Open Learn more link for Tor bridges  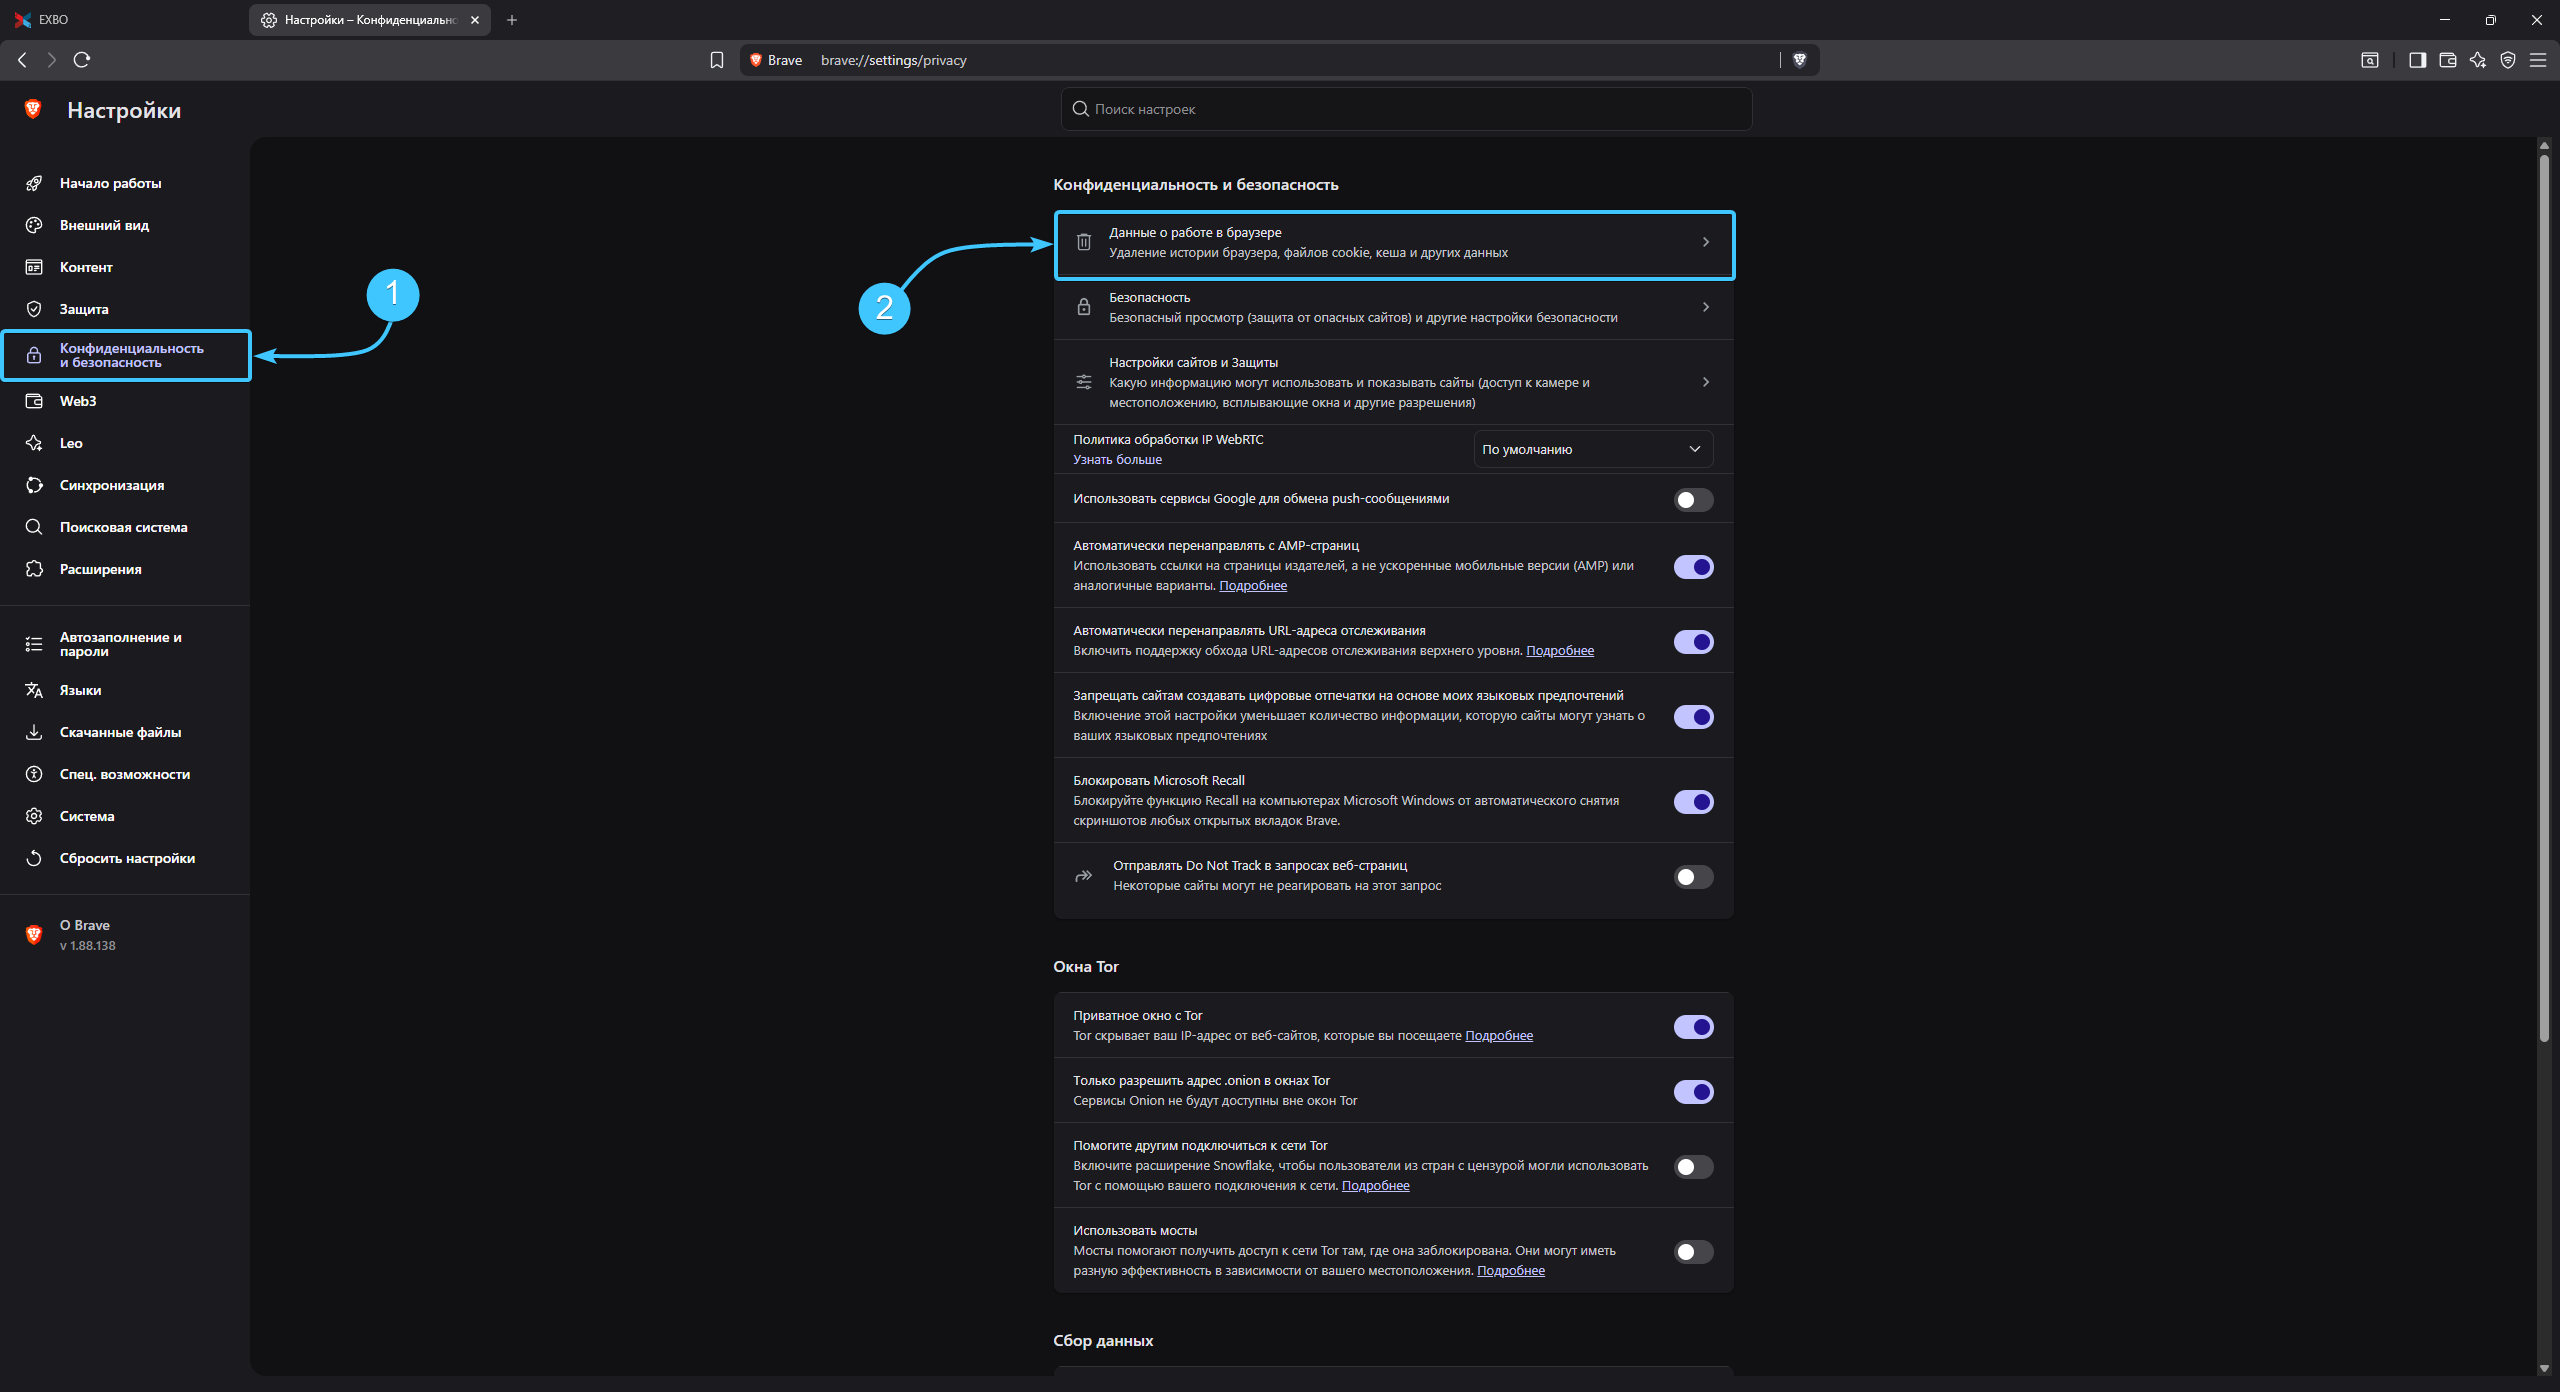(1510, 1271)
